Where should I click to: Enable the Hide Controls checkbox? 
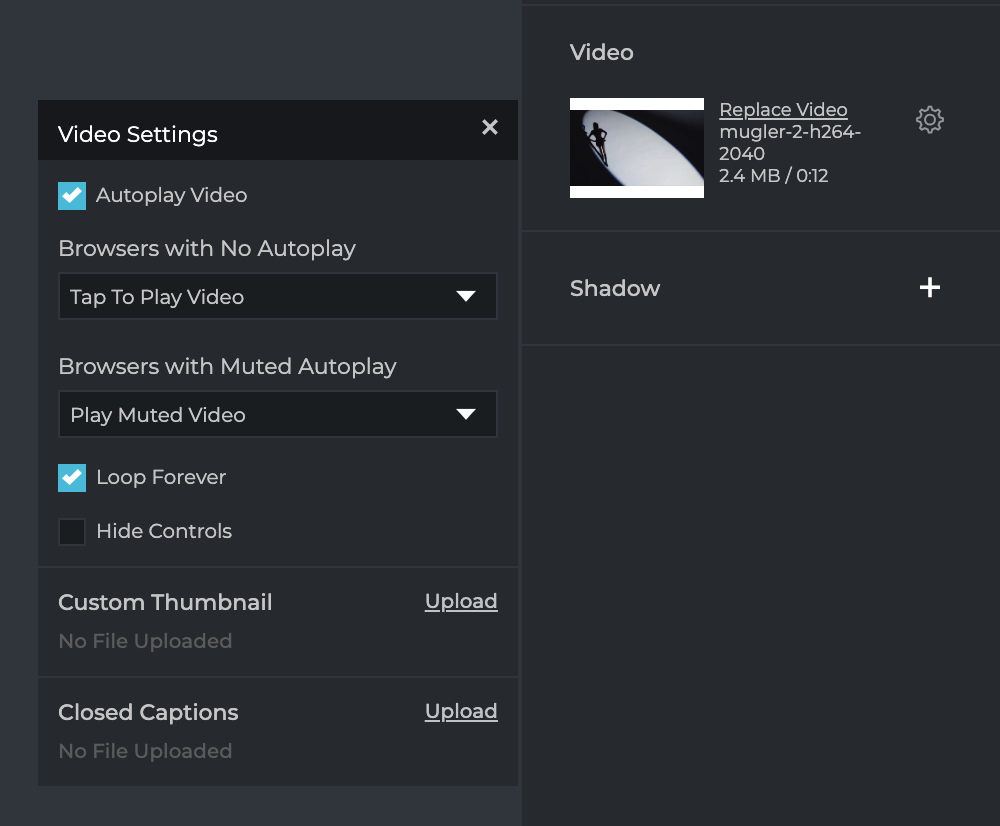(x=72, y=531)
